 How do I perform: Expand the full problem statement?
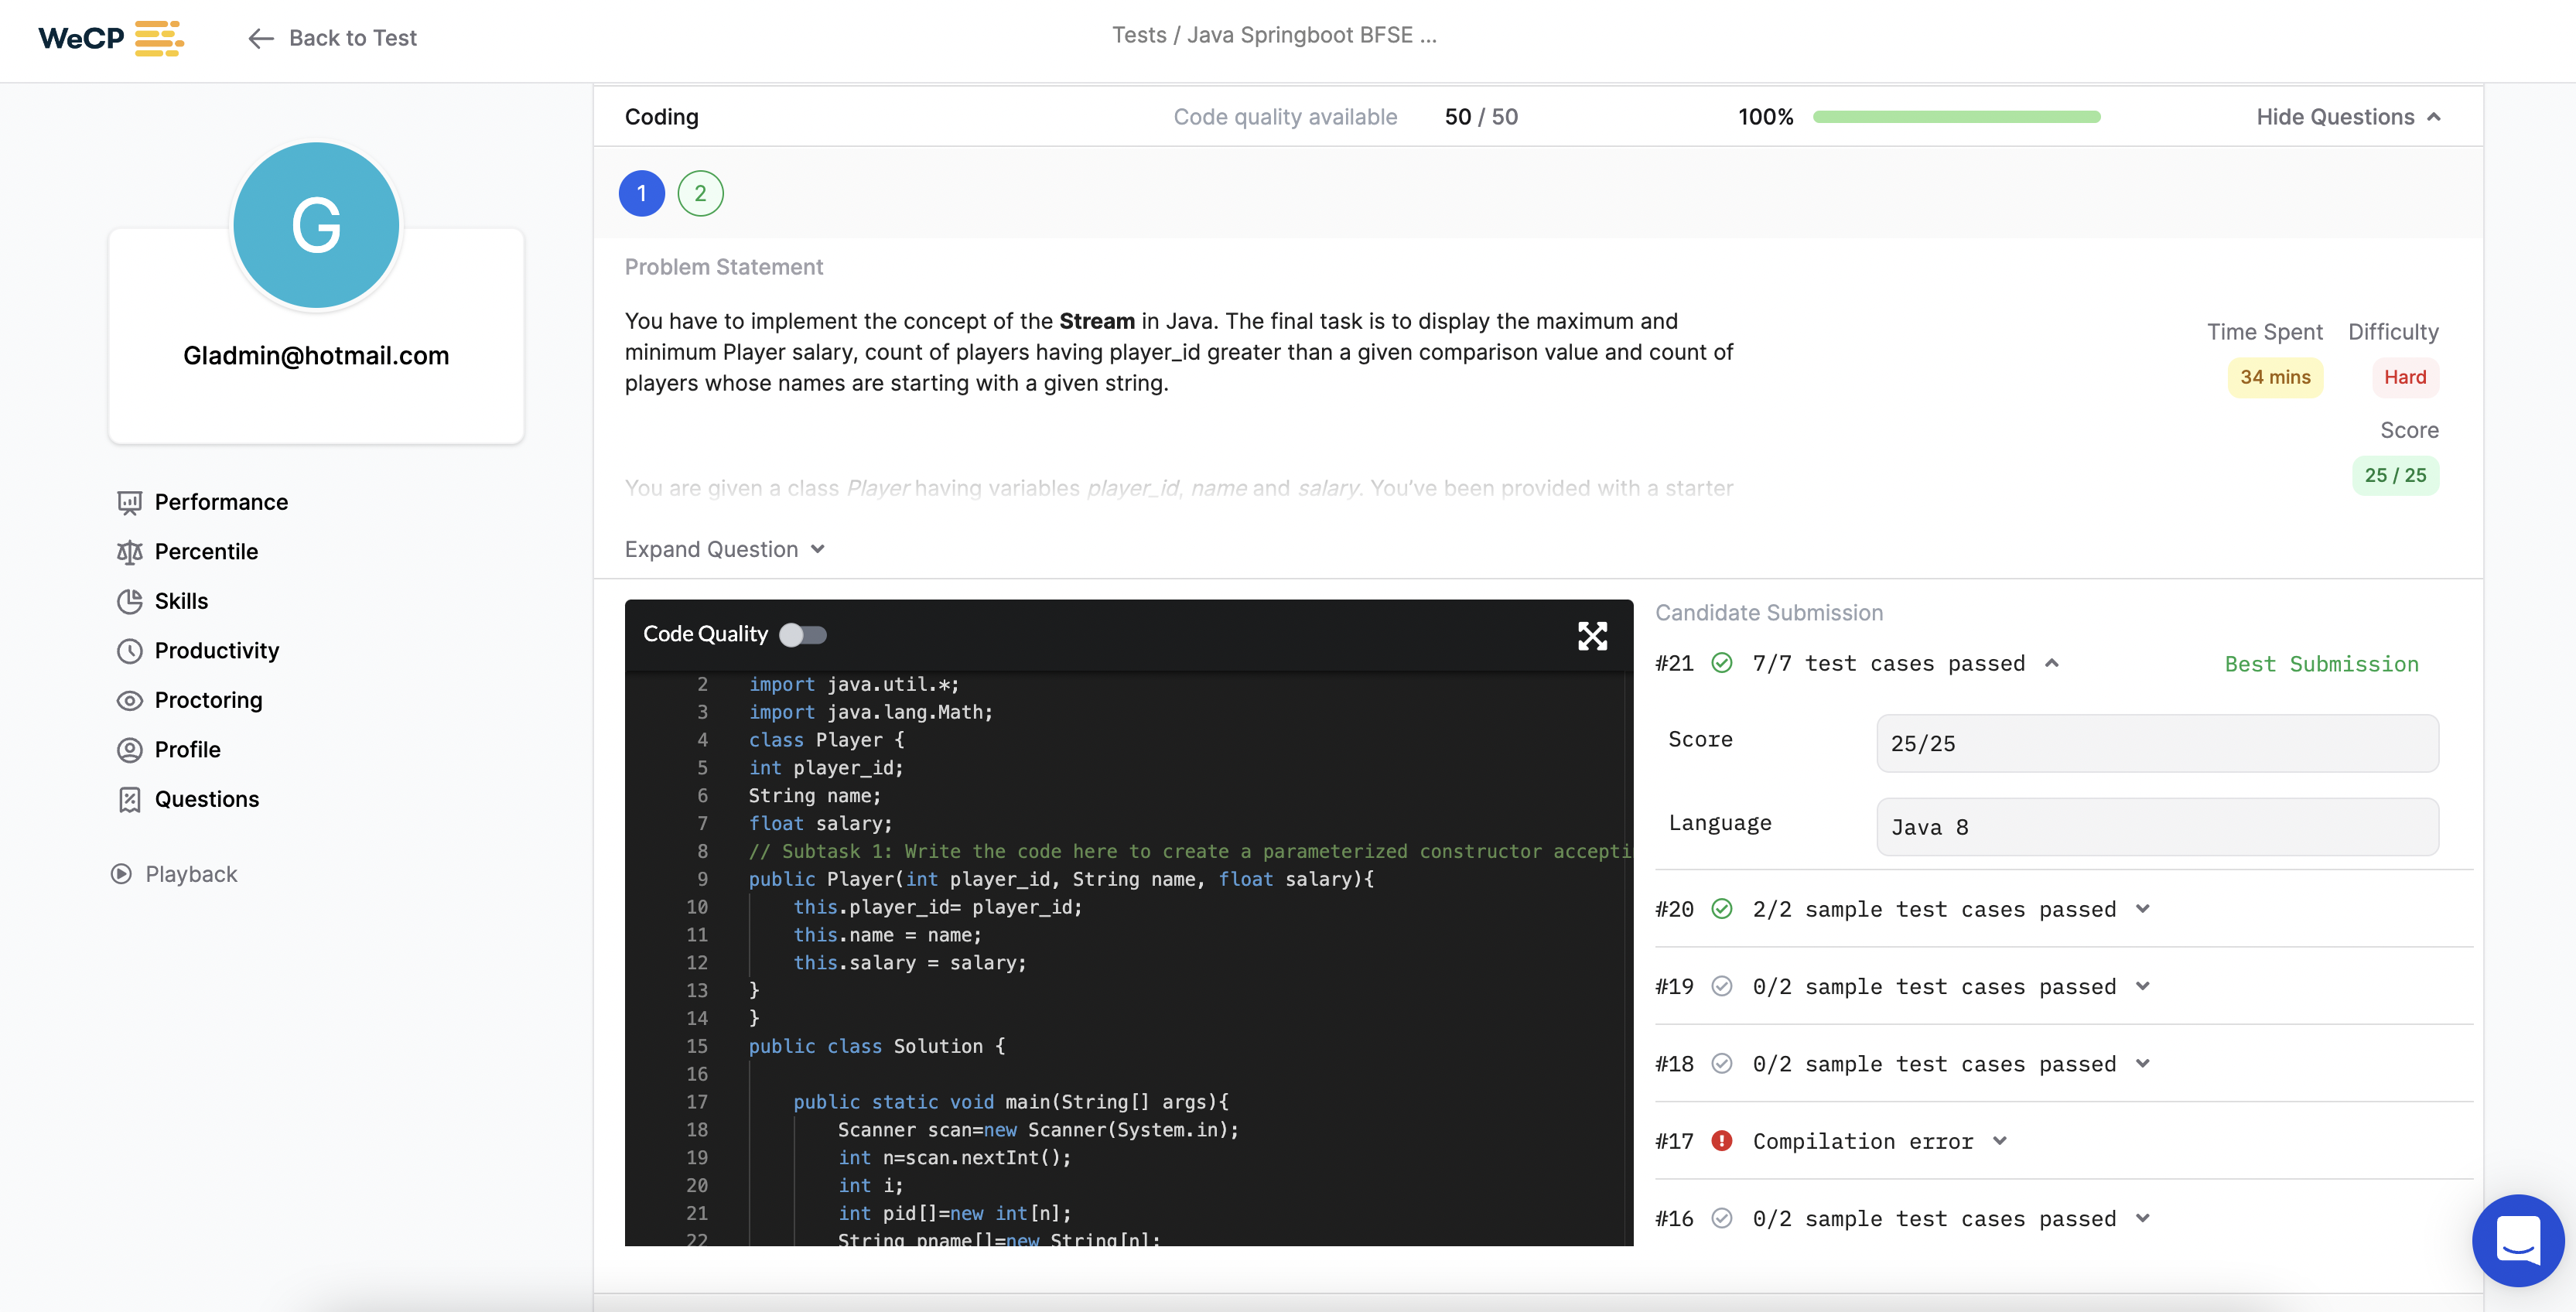[725, 549]
